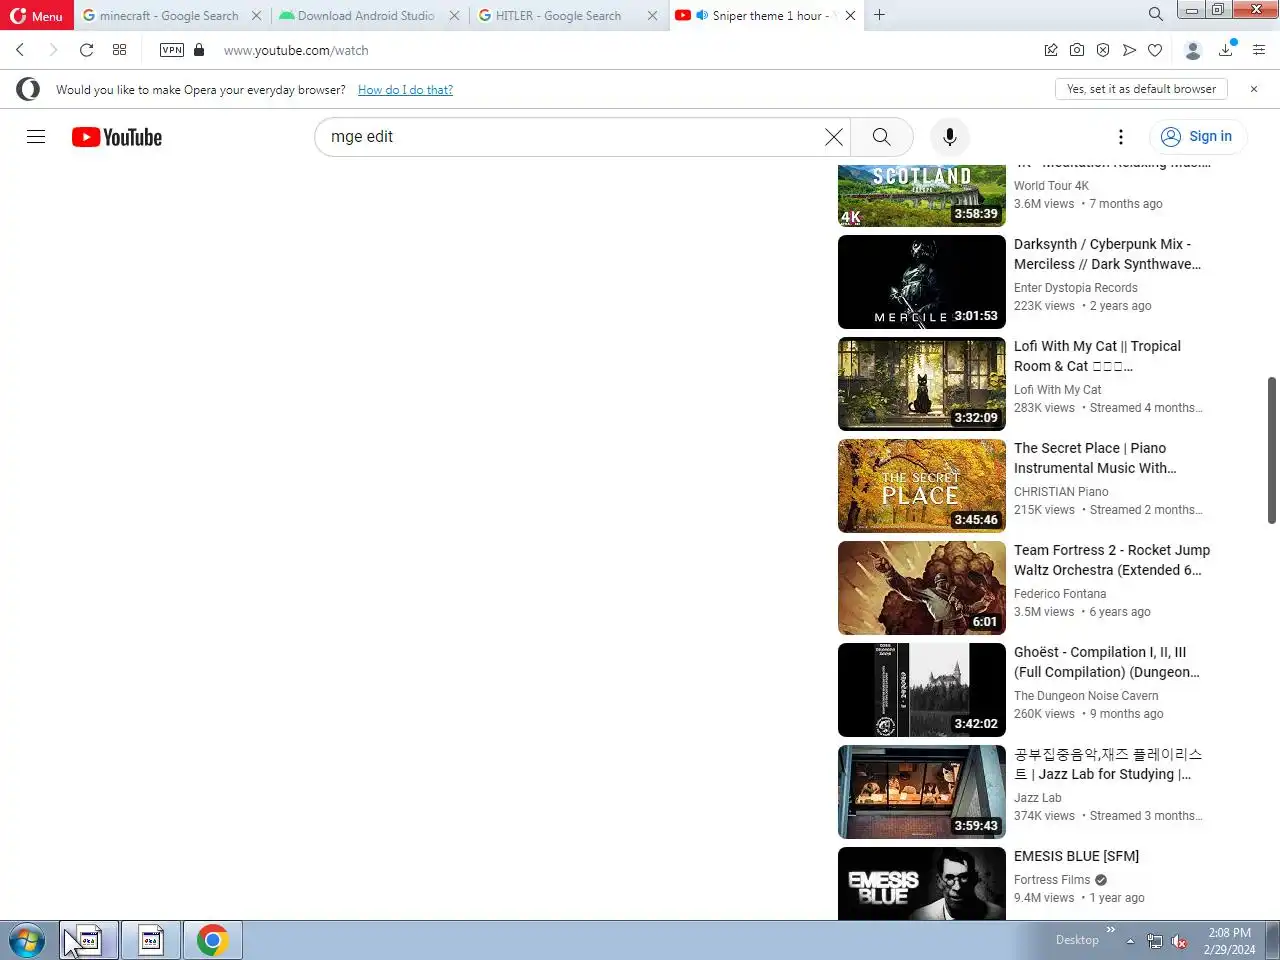This screenshot has height=960, width=1280.
Task: Open the Jazz Lab for Studying thumbnail
Action: [x=922, y=792]
